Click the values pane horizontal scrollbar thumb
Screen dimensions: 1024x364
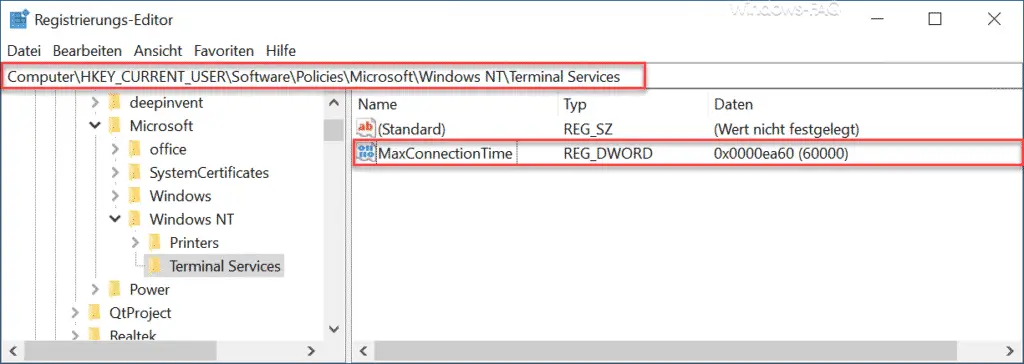coord(664,351)
